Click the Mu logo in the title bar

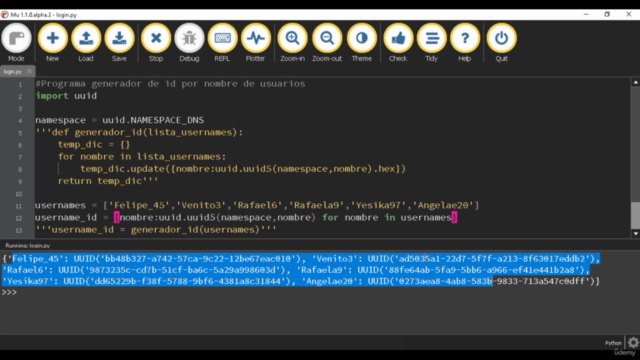[4, 15]
